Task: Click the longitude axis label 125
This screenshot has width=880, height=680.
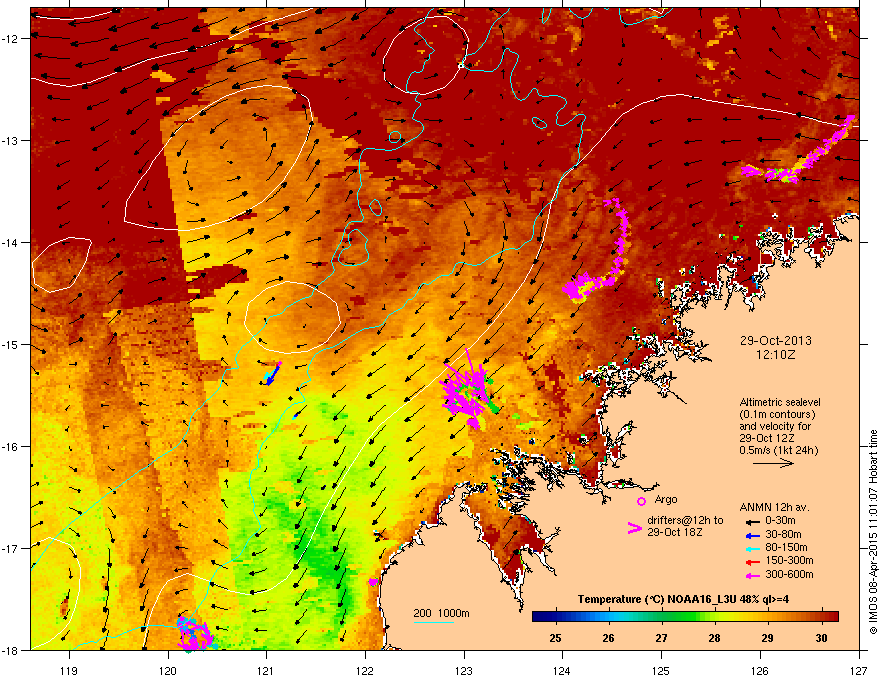Action: tap(661, 671)
